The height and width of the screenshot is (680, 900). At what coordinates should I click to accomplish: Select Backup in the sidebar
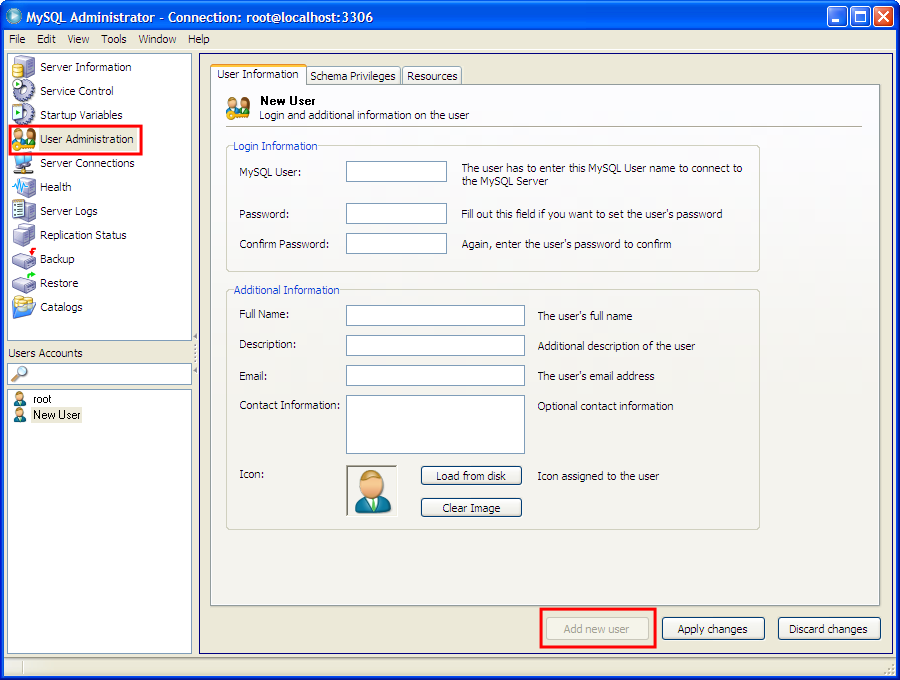[57, 259]
